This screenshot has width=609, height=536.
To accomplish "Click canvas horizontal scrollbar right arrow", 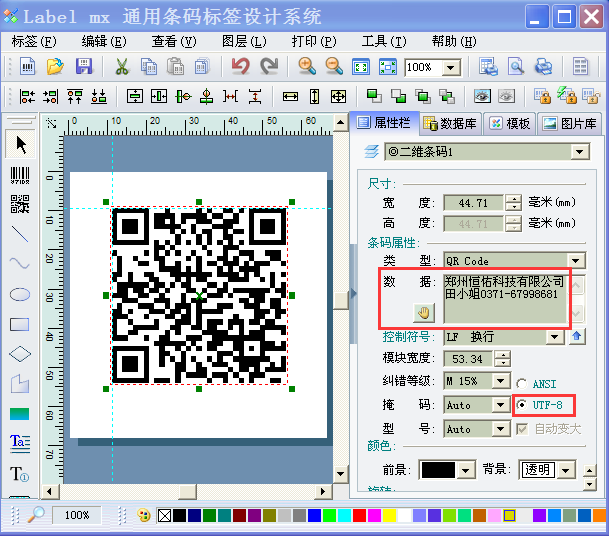I will tap(322, 491).
